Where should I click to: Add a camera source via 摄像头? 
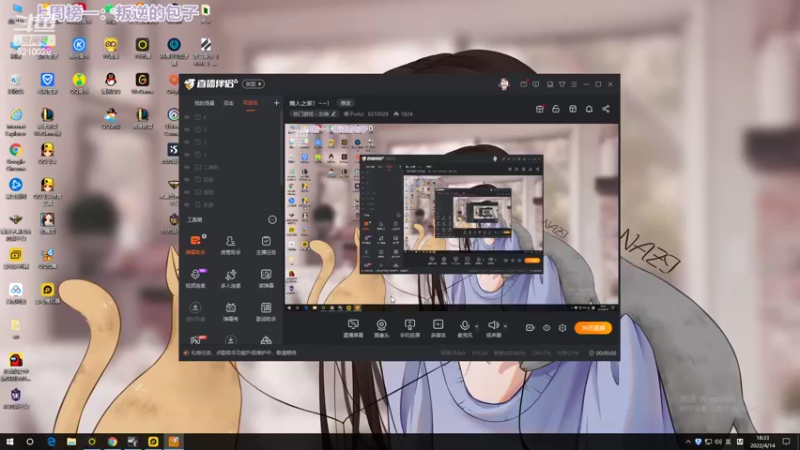(x=381, y=328)
